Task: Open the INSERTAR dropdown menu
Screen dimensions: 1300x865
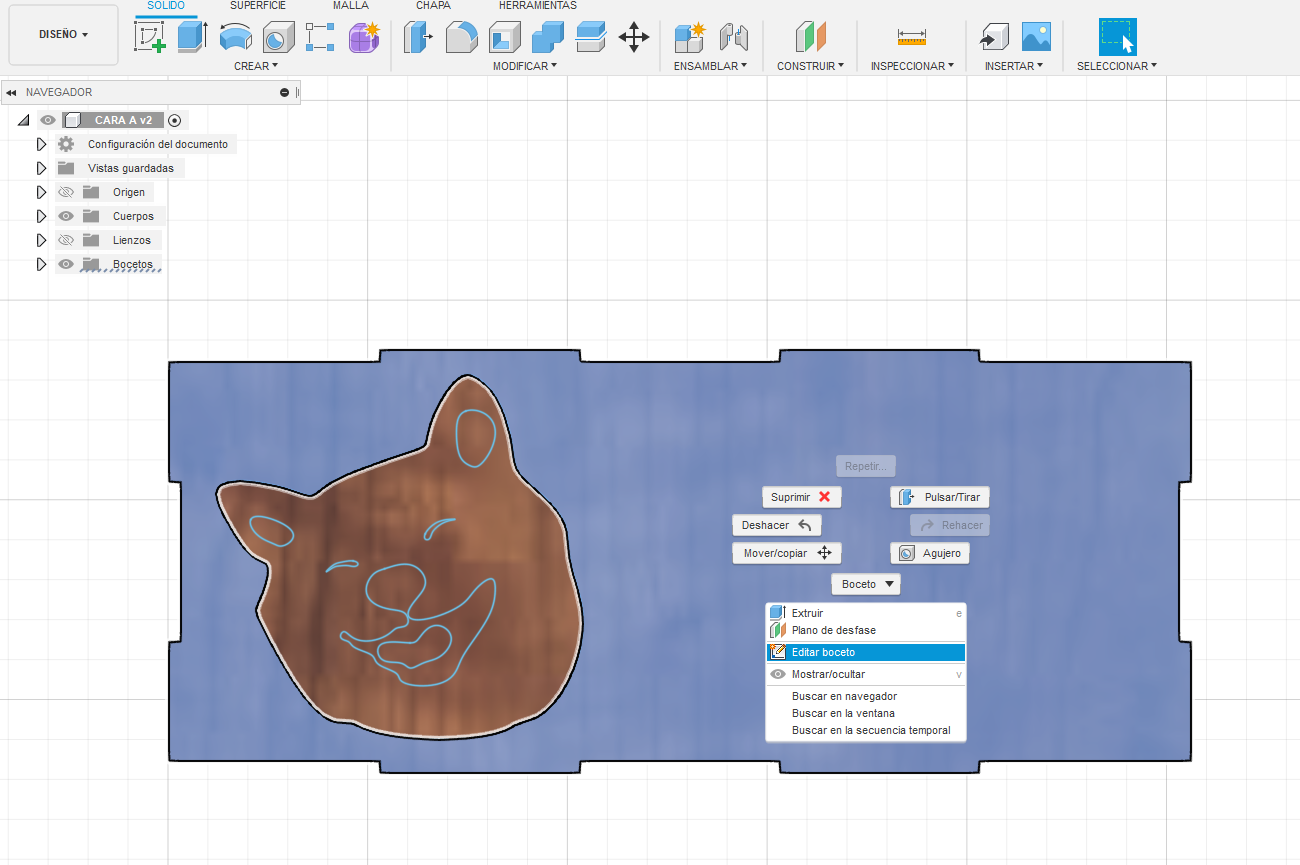Action: (x=1014, y=66)
